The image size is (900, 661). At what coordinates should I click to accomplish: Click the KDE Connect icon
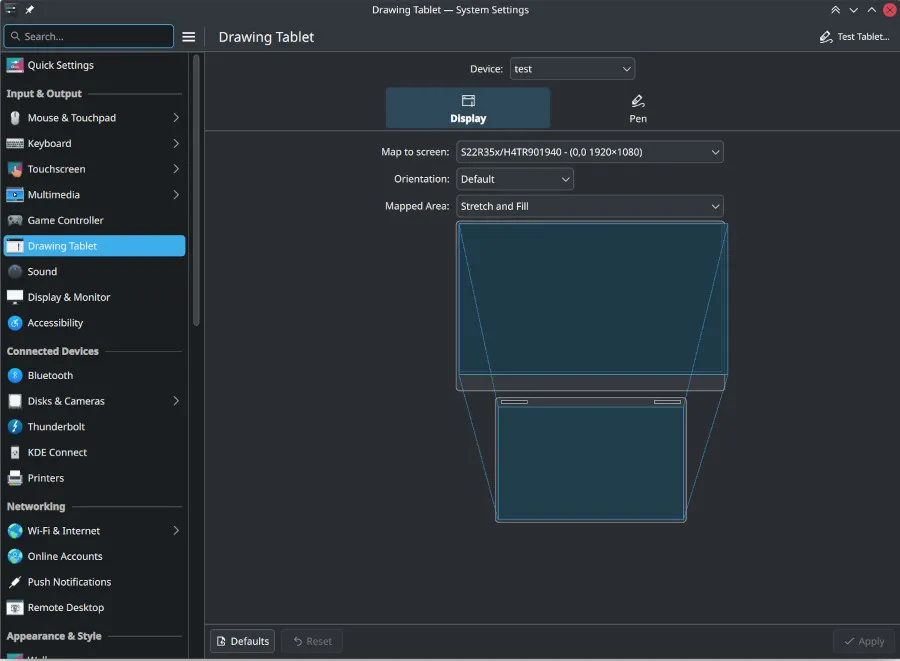15,453
